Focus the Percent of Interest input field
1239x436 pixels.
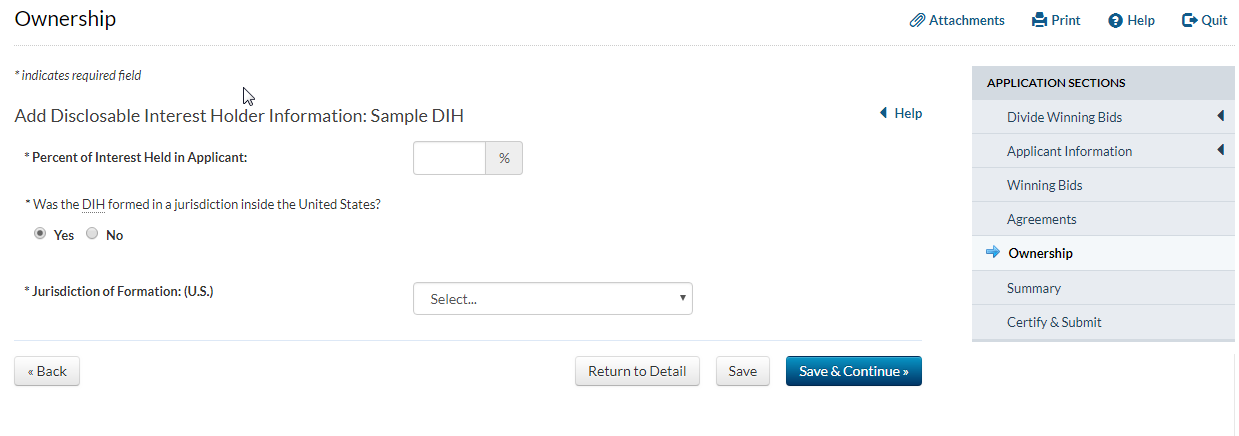point(449,158)
